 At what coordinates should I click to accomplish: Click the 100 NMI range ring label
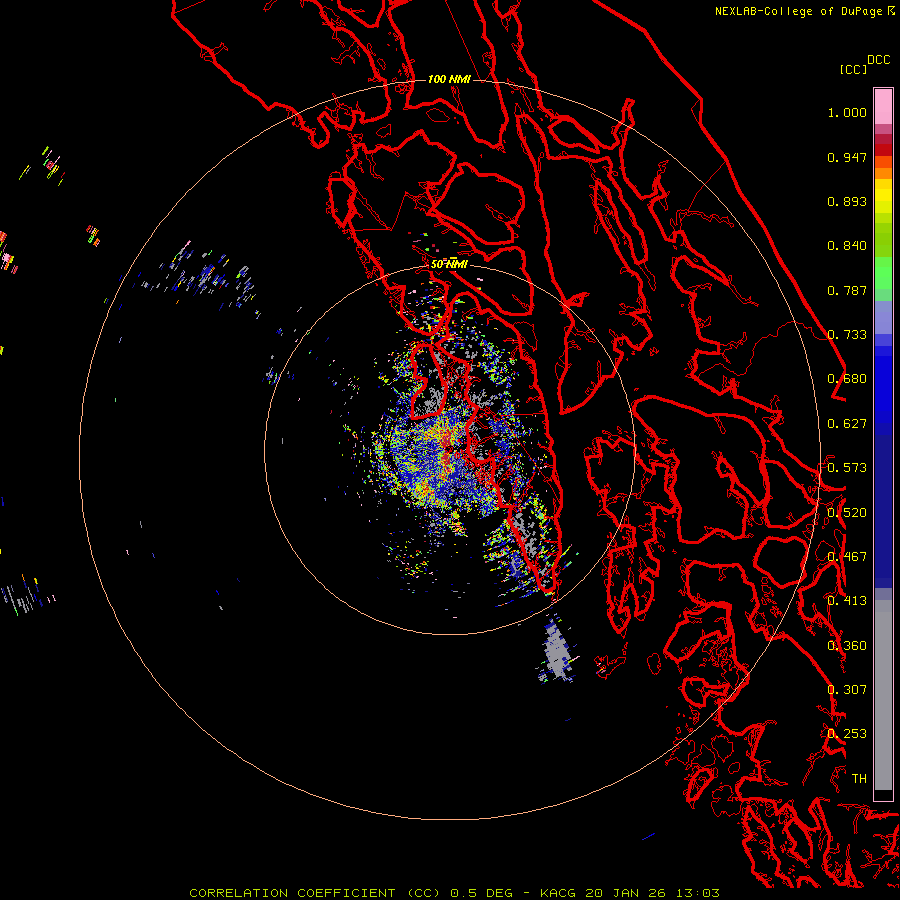click(x=449, y=79)
